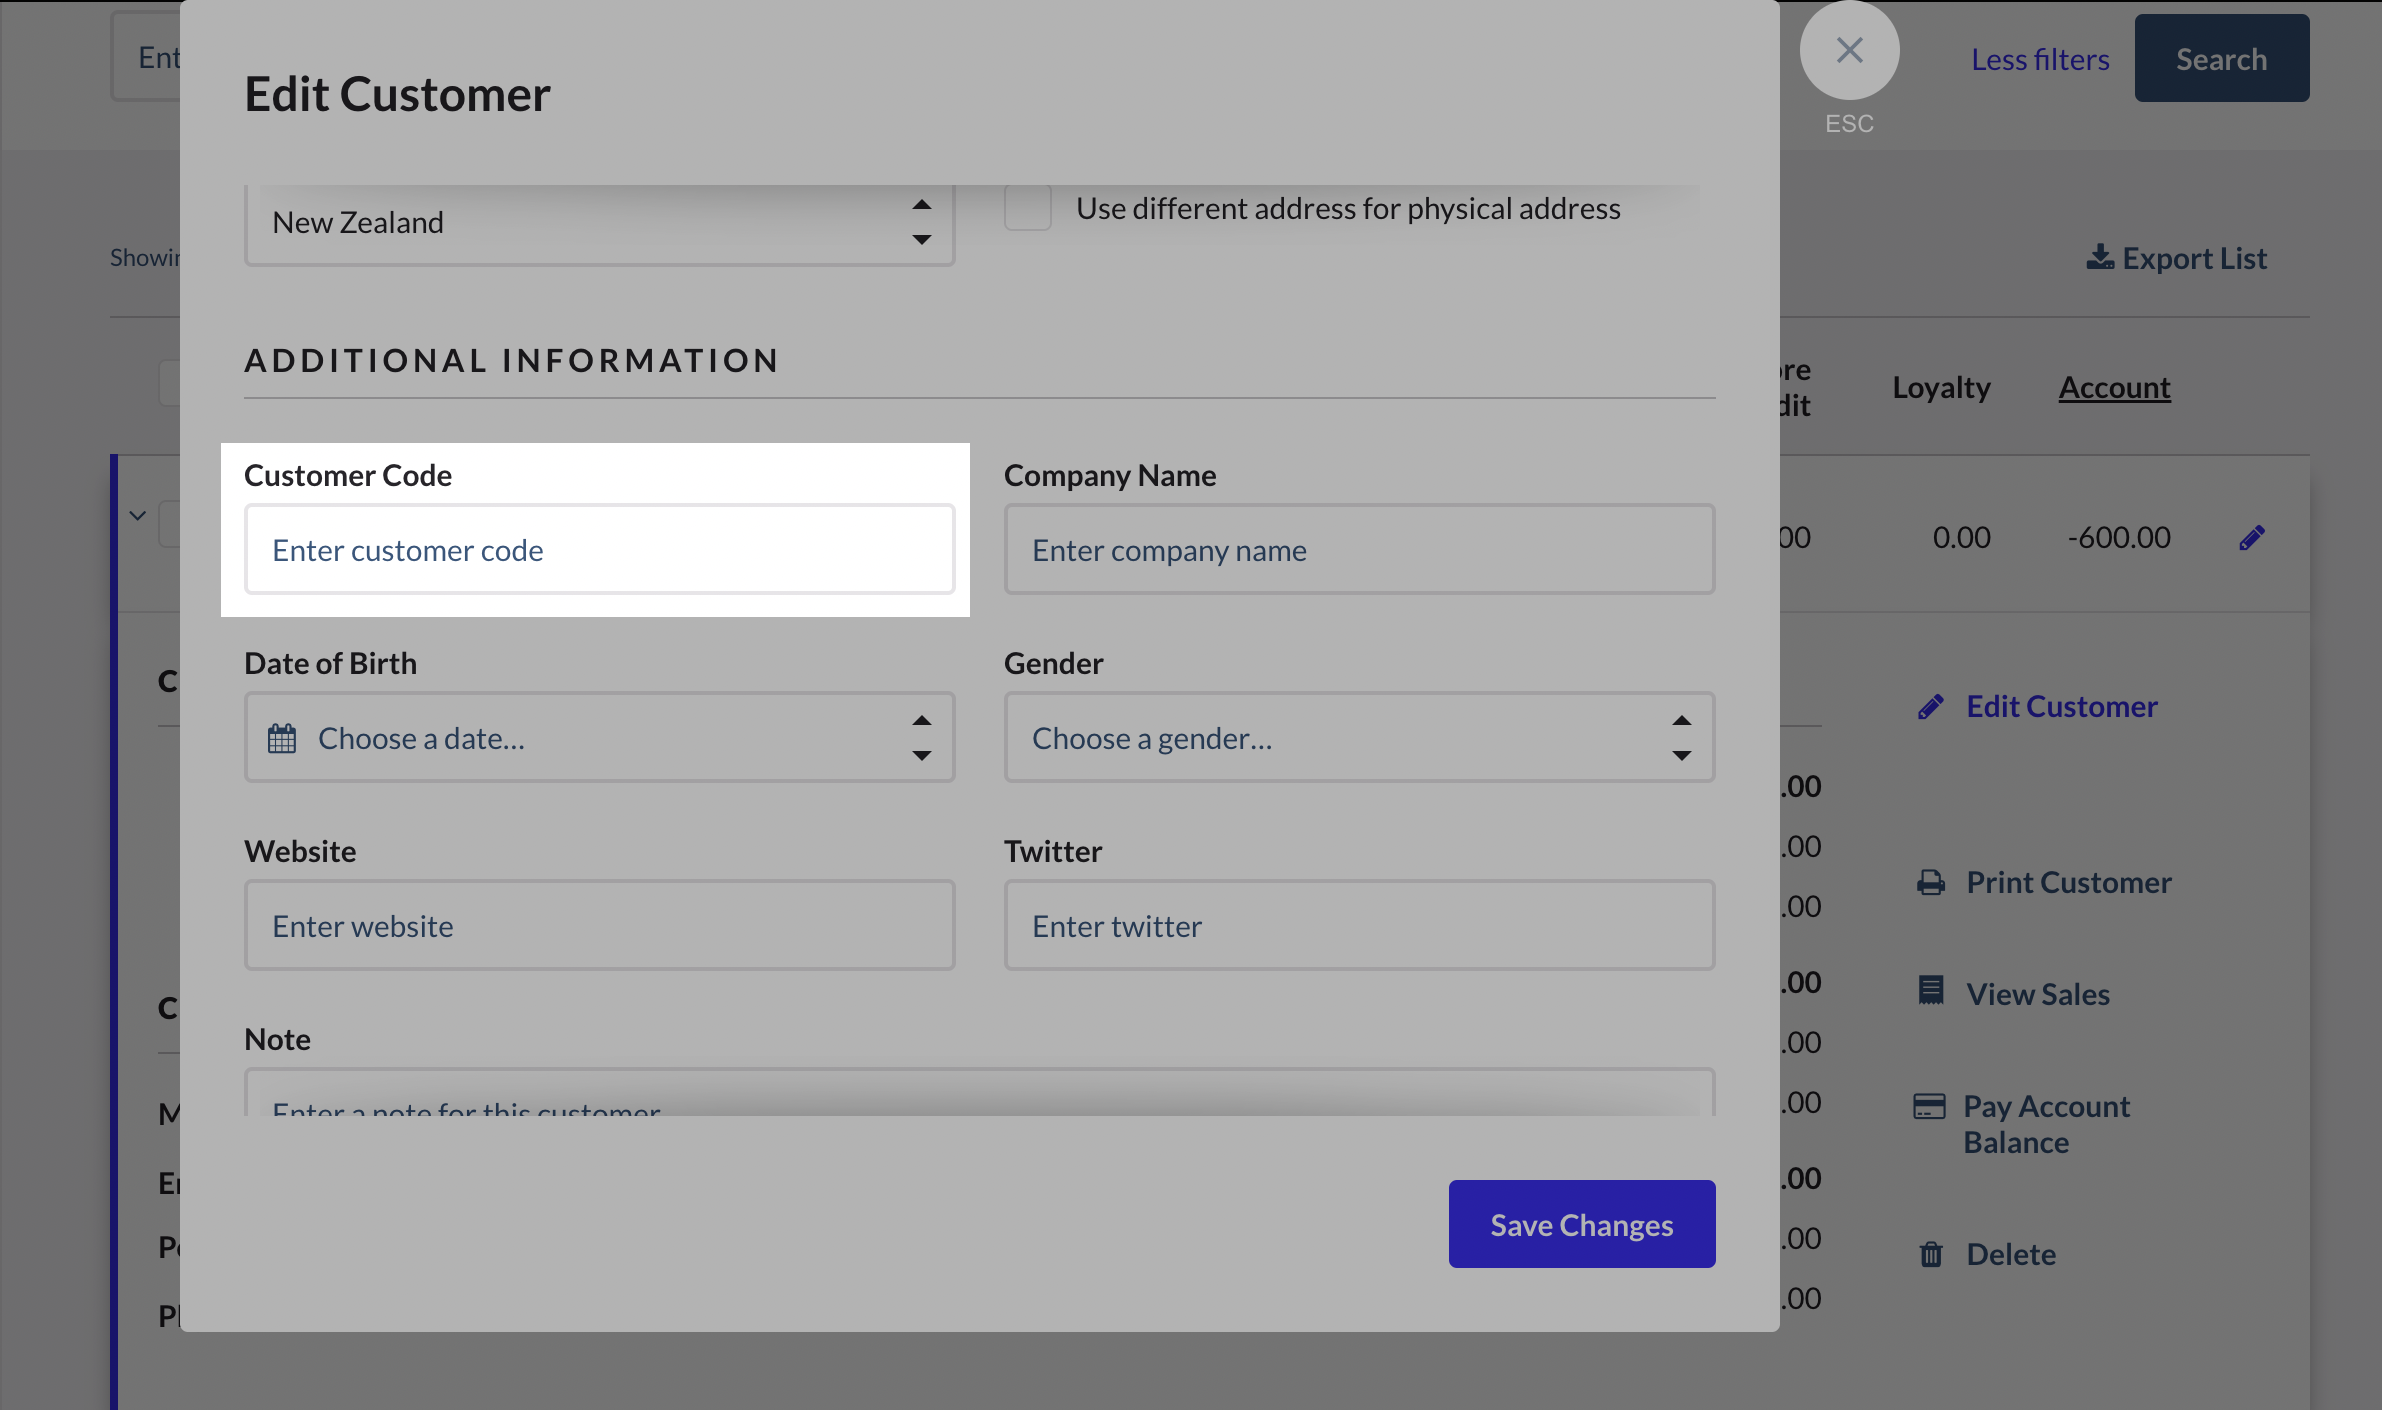Sort by the Account column header
The image size is (2382, 1410).
point(2114,387)
